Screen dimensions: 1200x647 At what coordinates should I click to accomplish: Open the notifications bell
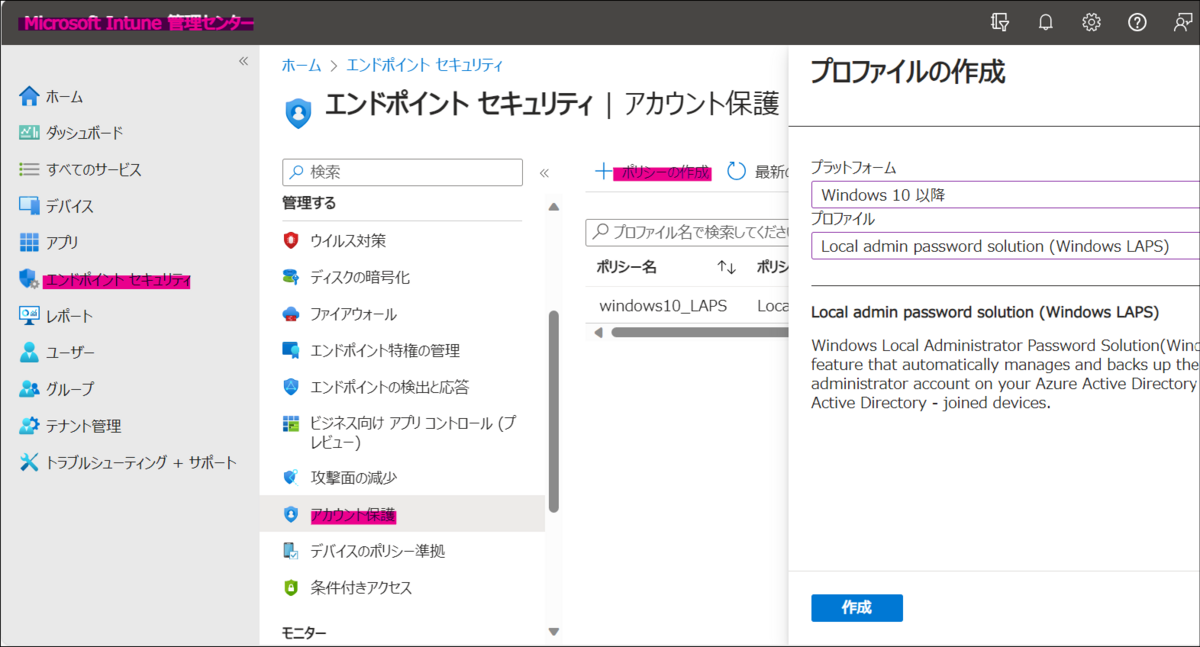1046,21
